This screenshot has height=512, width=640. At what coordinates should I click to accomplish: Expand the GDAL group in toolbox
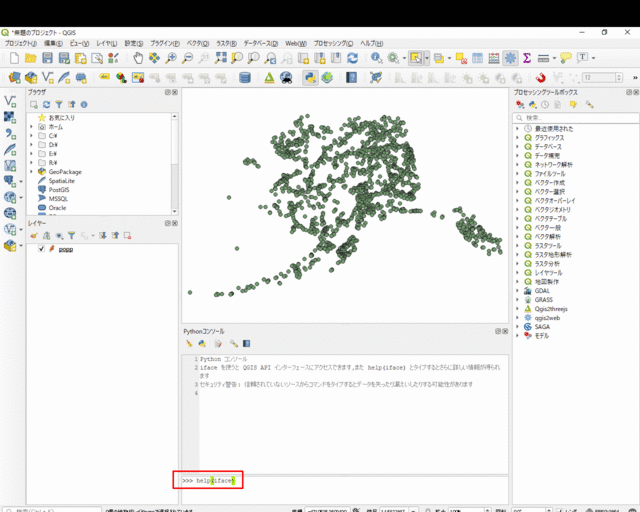[x=517, y=291]
